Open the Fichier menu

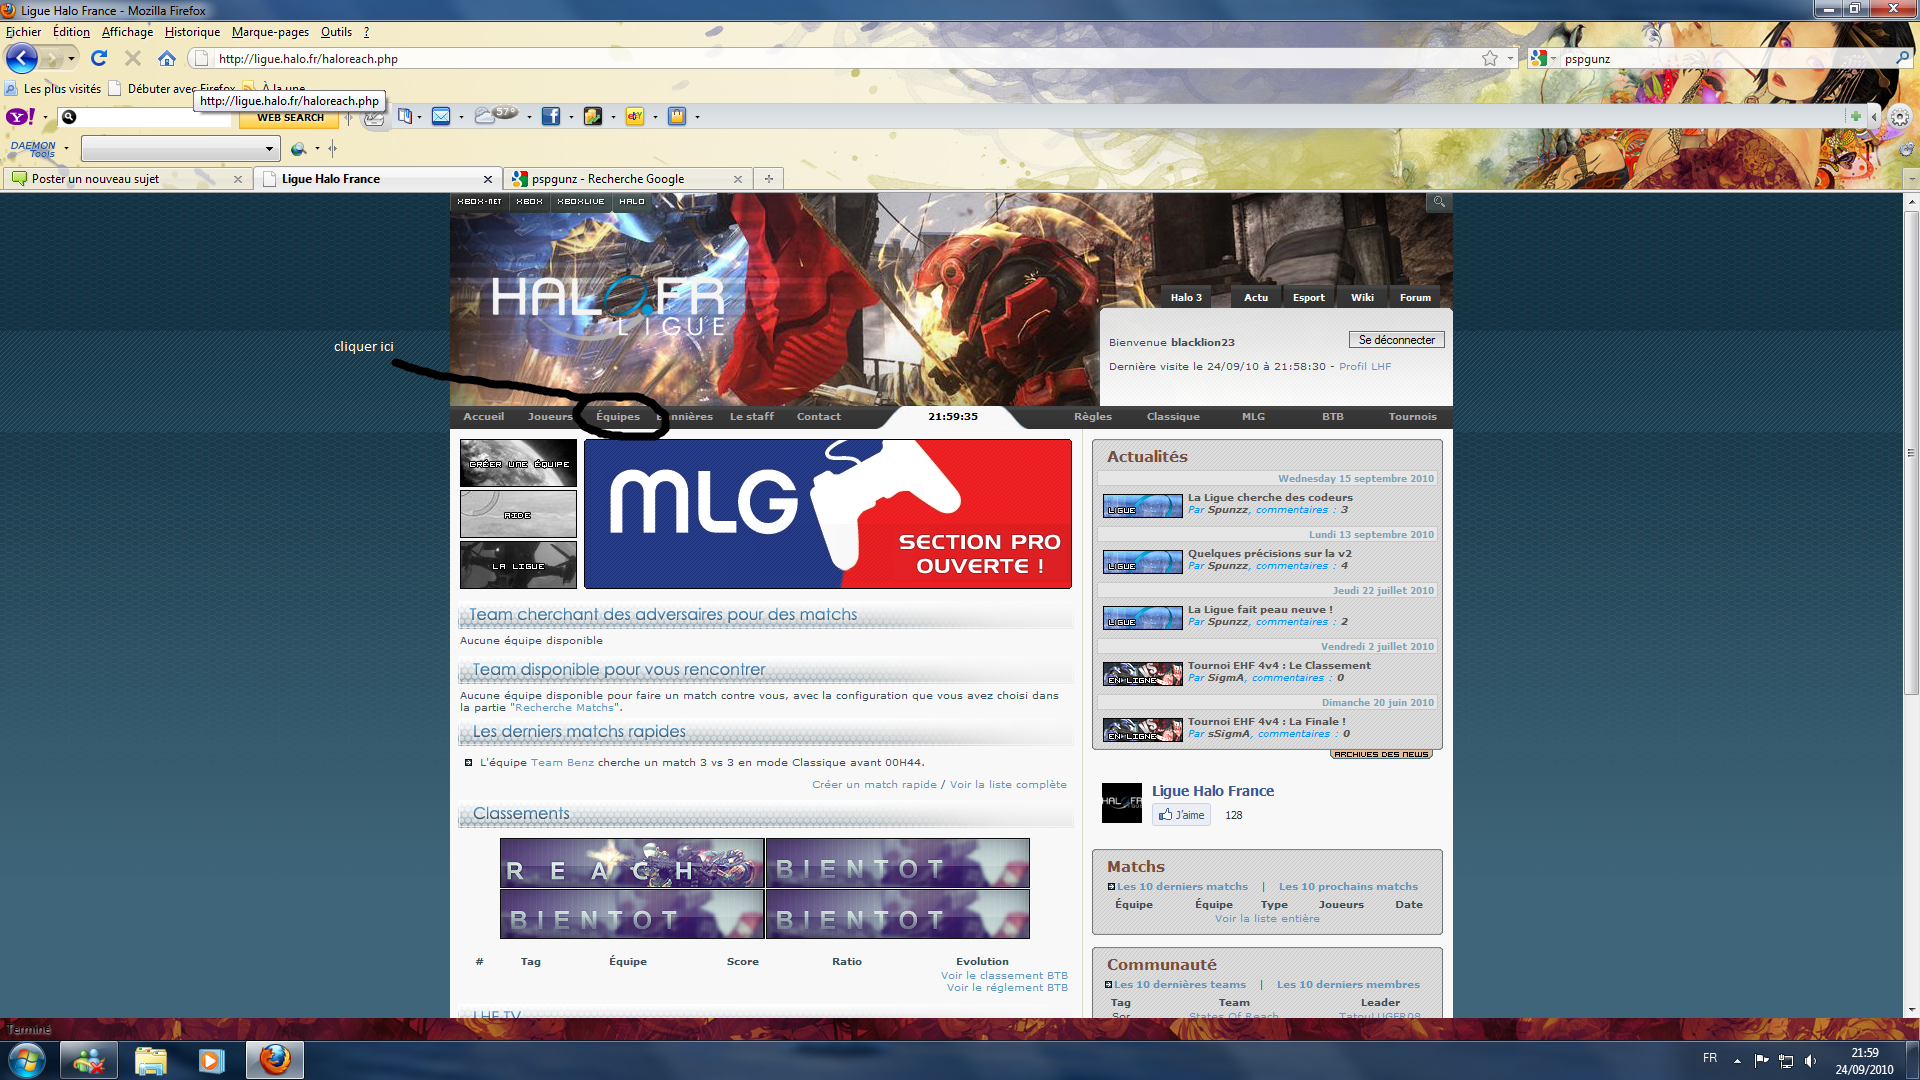(x=24, y=32)
